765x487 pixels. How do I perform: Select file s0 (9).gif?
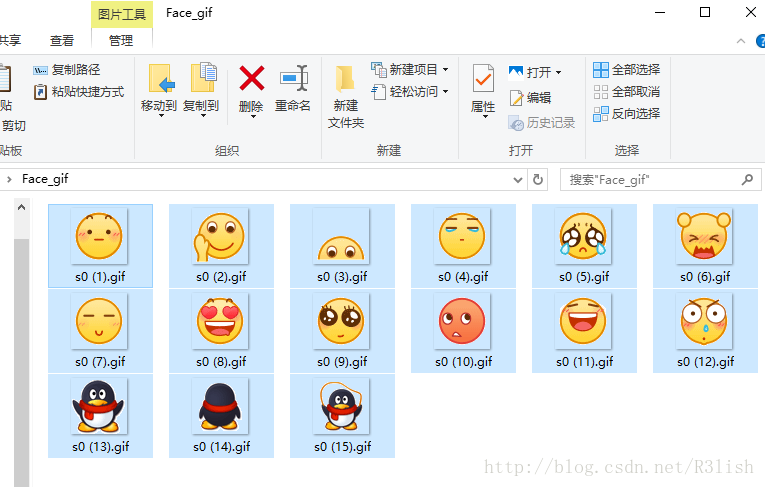coord(342,331)
